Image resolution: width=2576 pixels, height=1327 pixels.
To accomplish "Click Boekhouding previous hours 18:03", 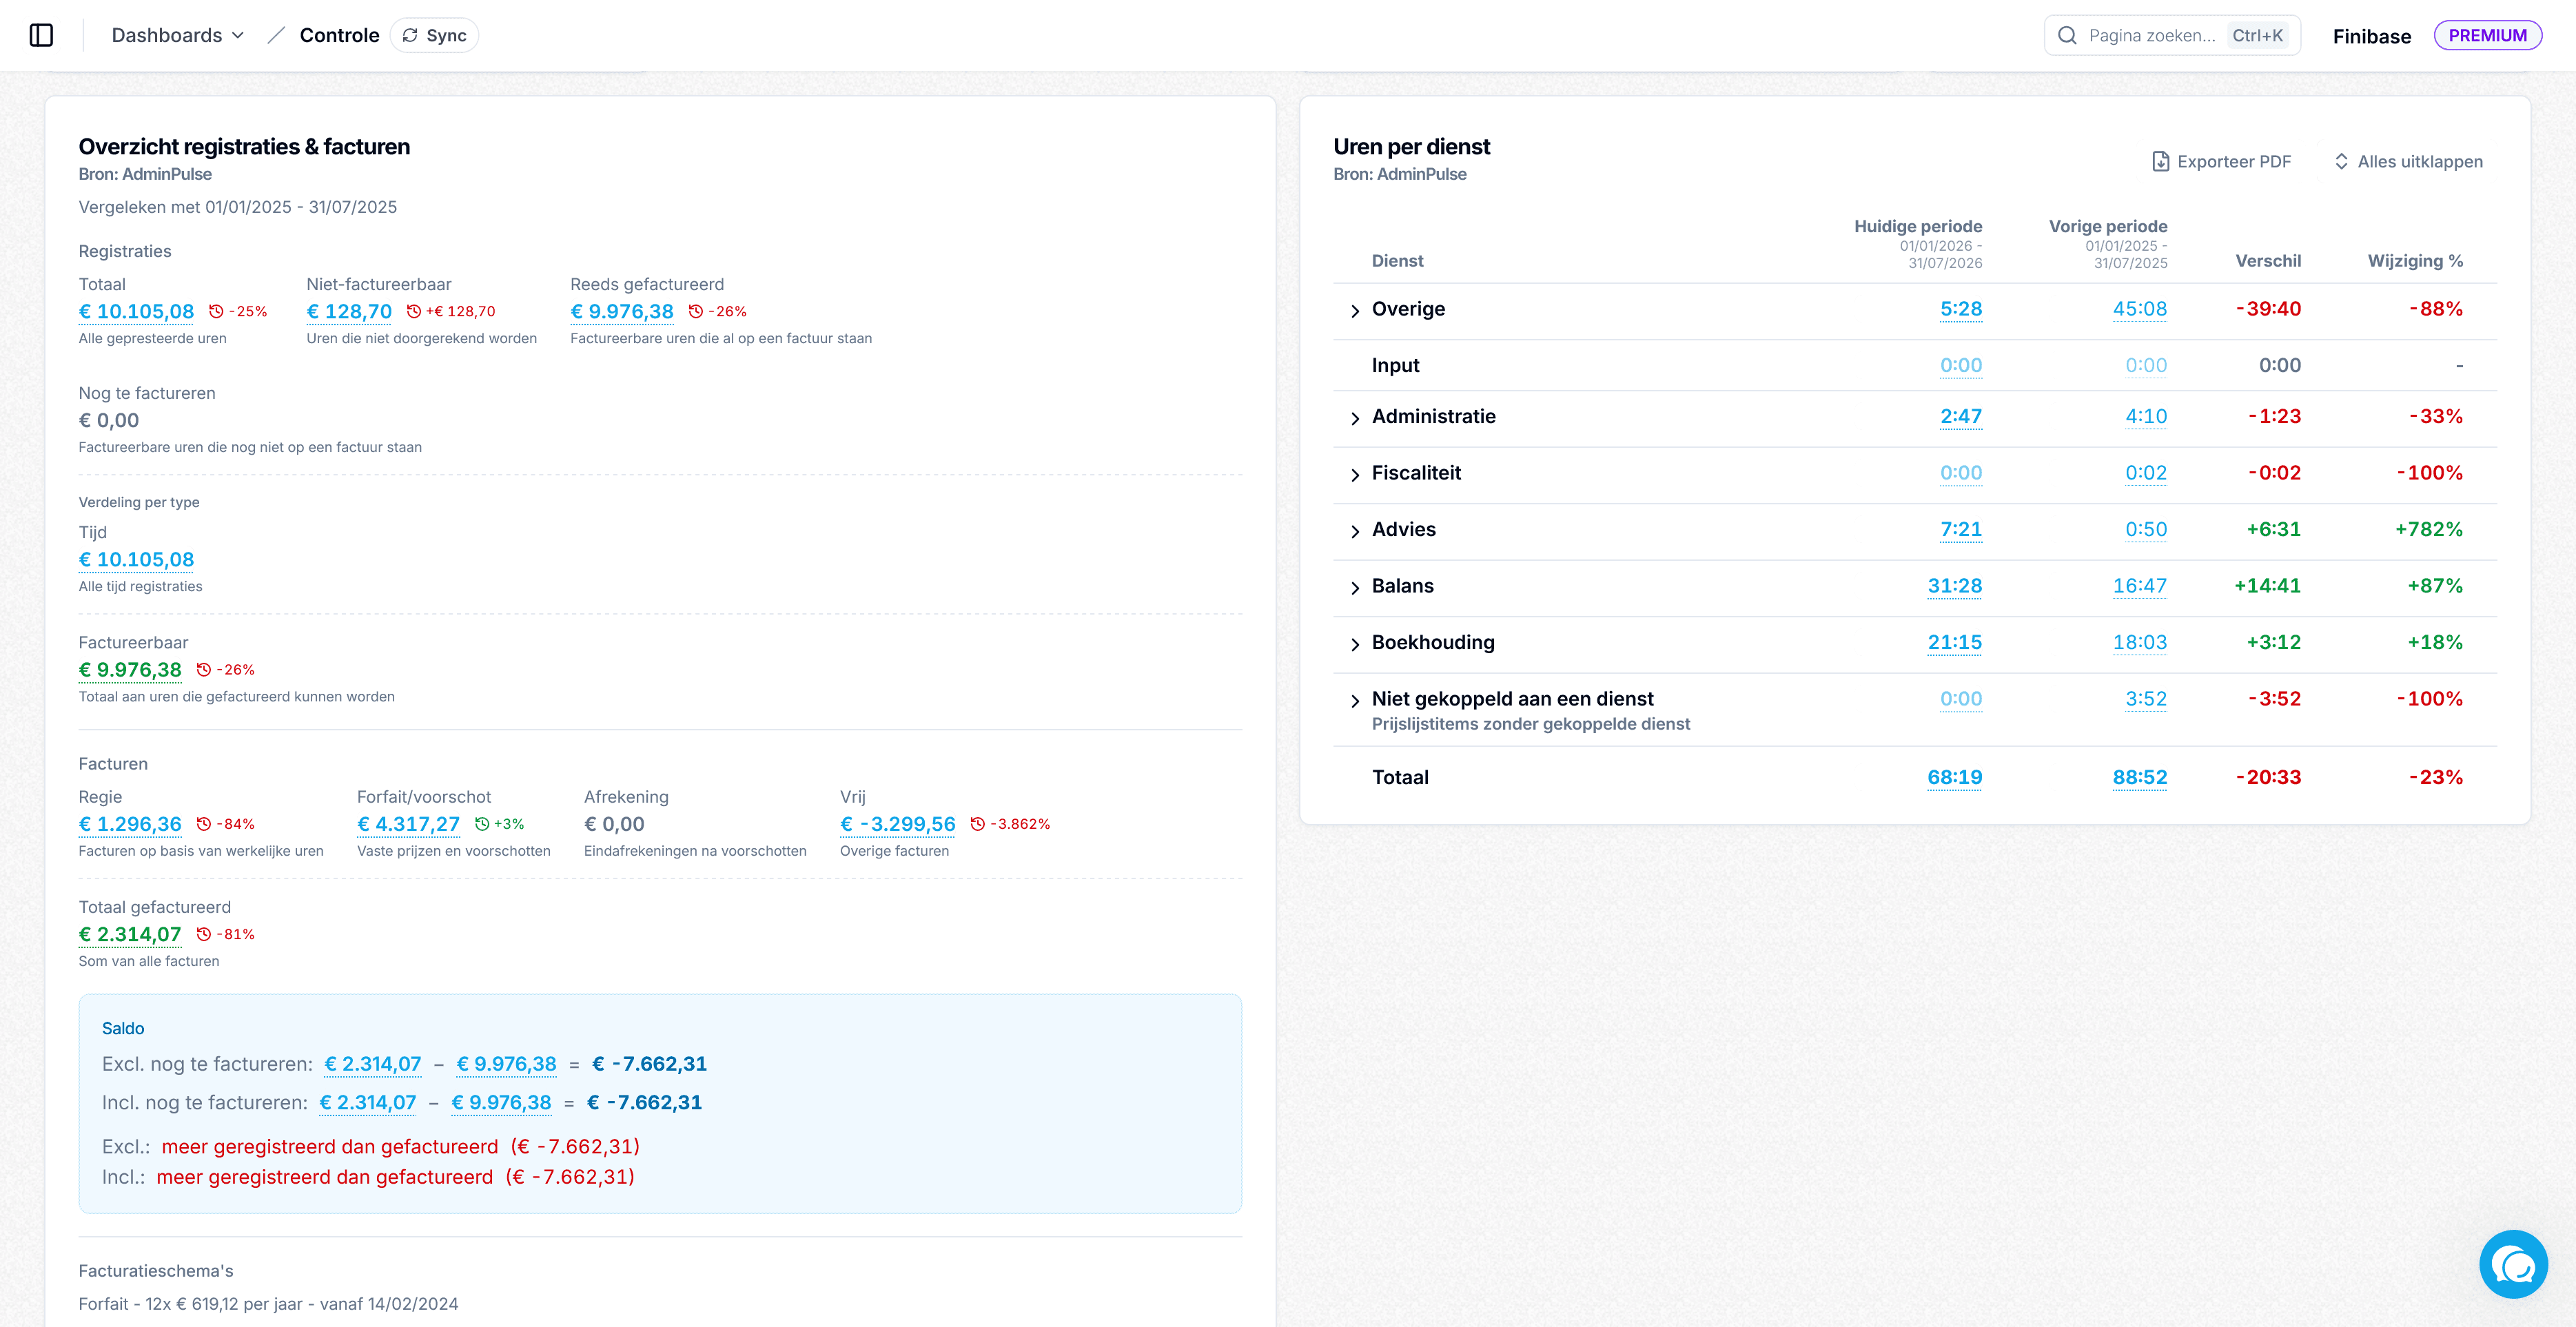I will click(2139, 642).
